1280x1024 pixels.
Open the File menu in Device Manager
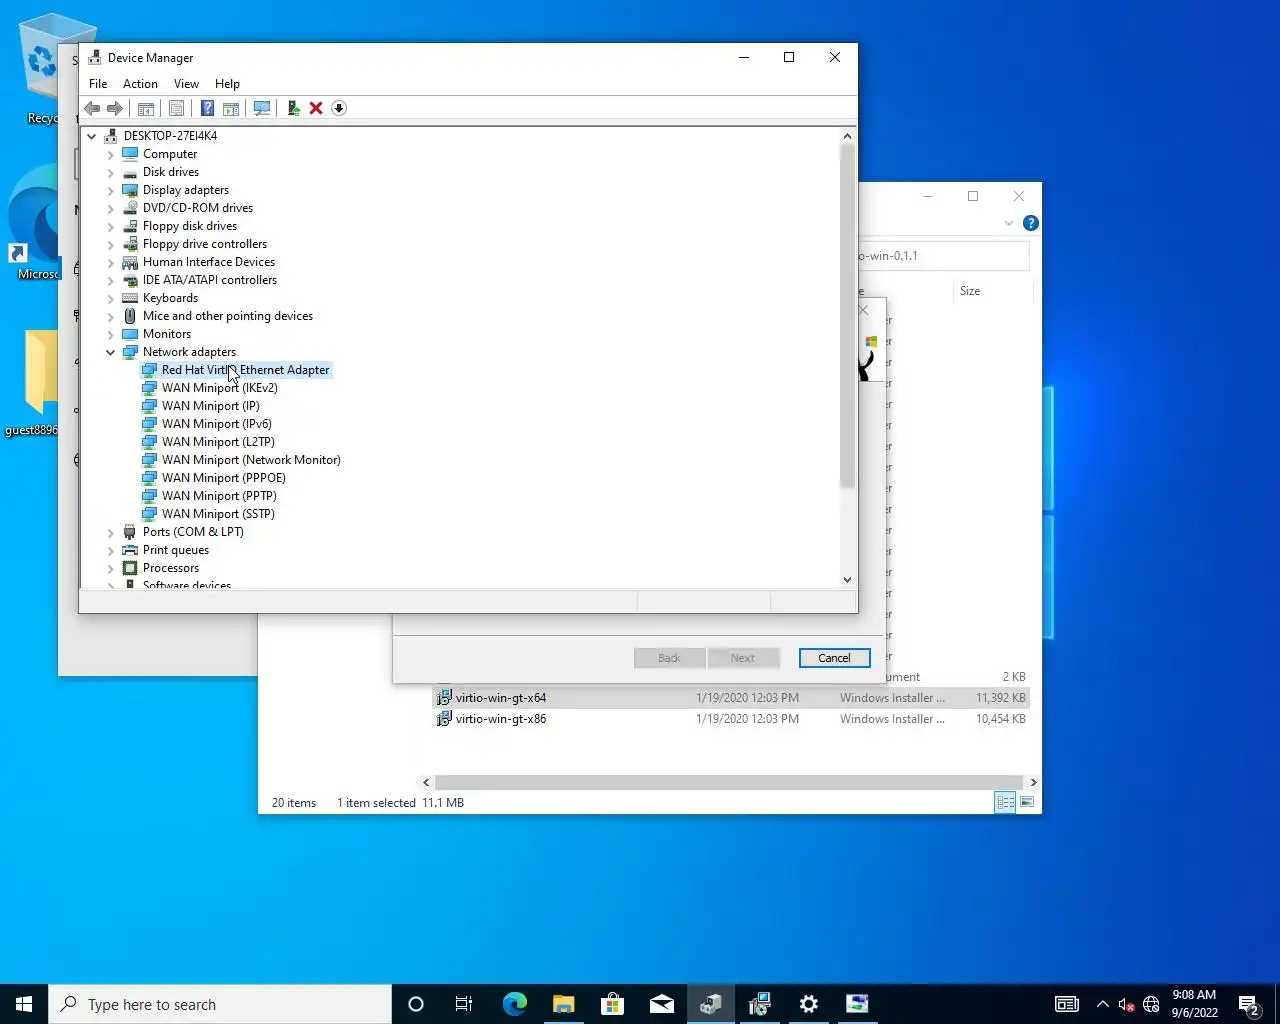(98, 84)
